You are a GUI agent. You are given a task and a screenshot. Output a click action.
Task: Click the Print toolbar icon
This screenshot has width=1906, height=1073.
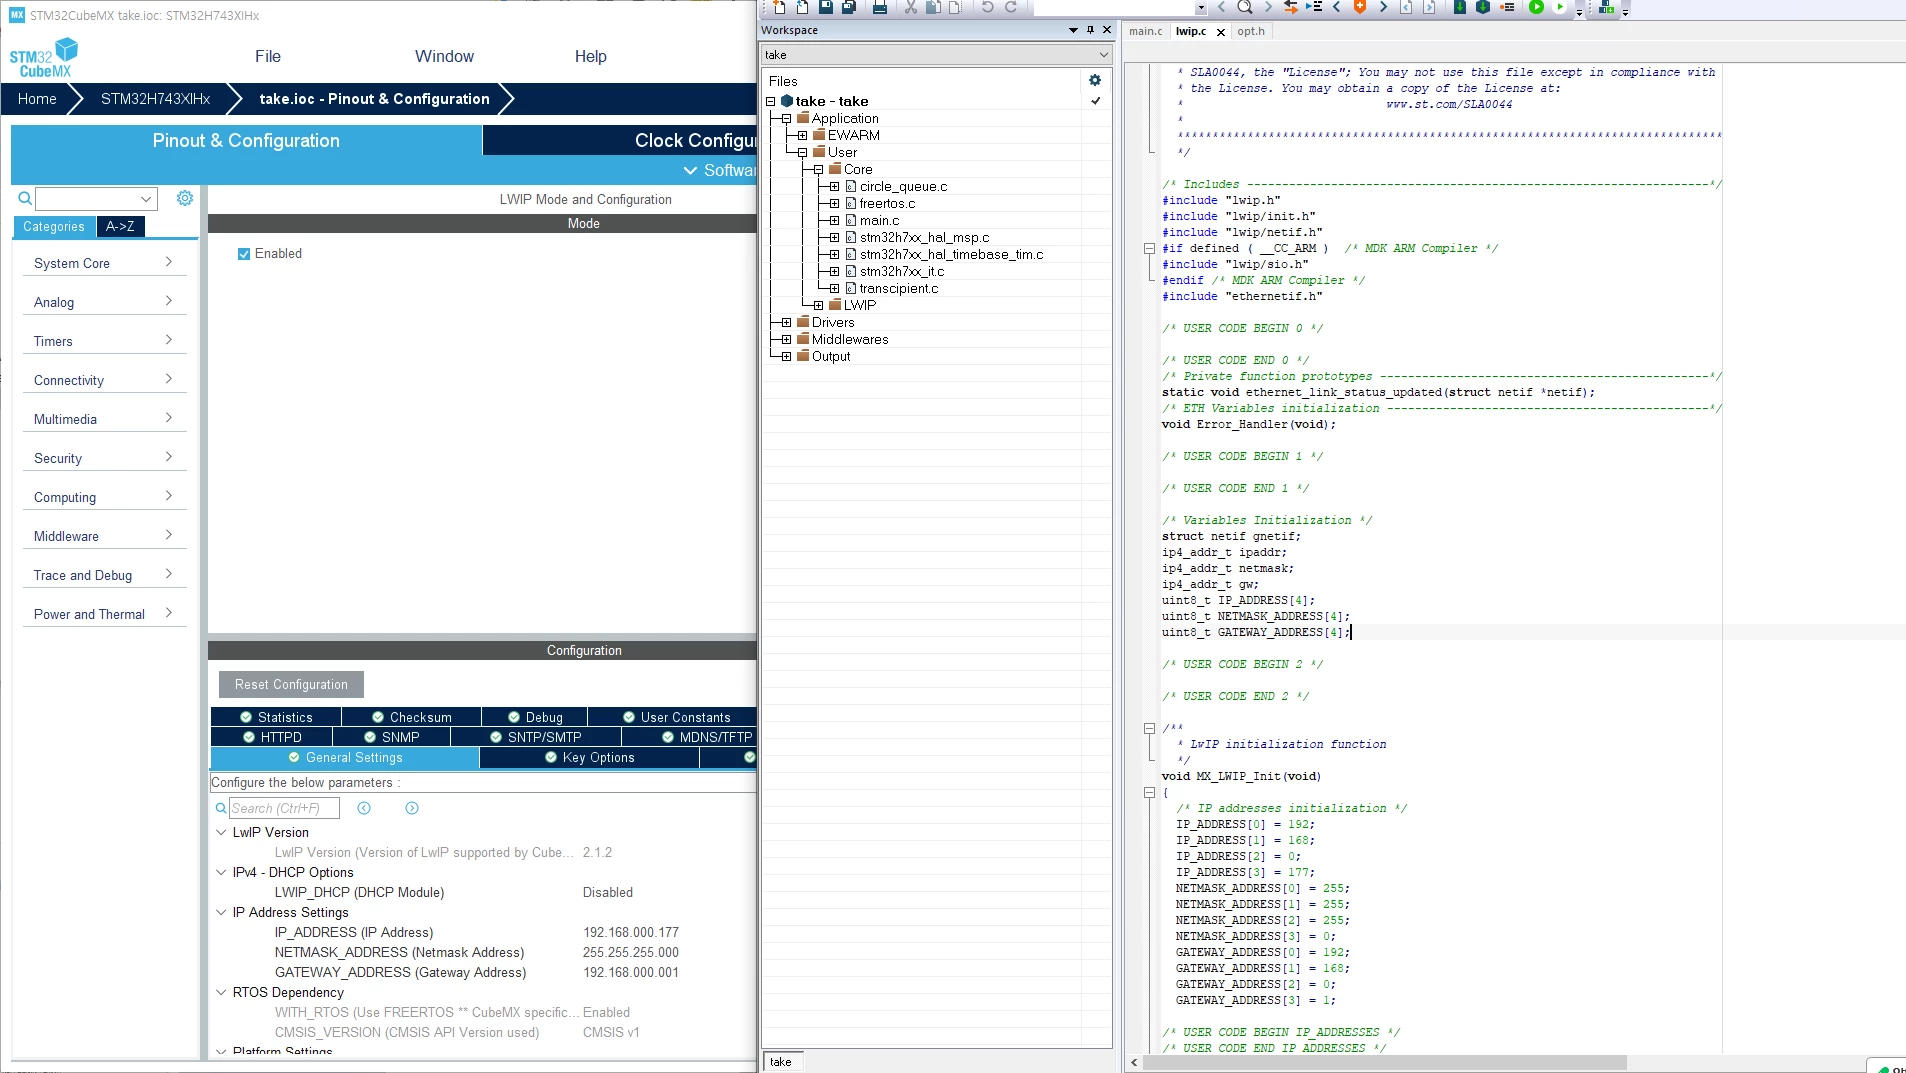click(x=880, y=7)
